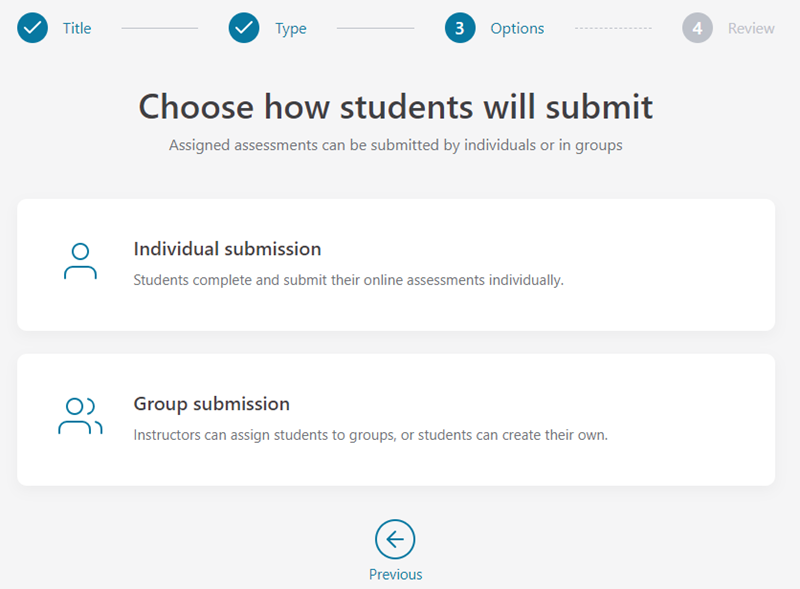This screenshot has height=589, width=800.
Task: Click the Type step checkmark icon
Action: point(244,28)
